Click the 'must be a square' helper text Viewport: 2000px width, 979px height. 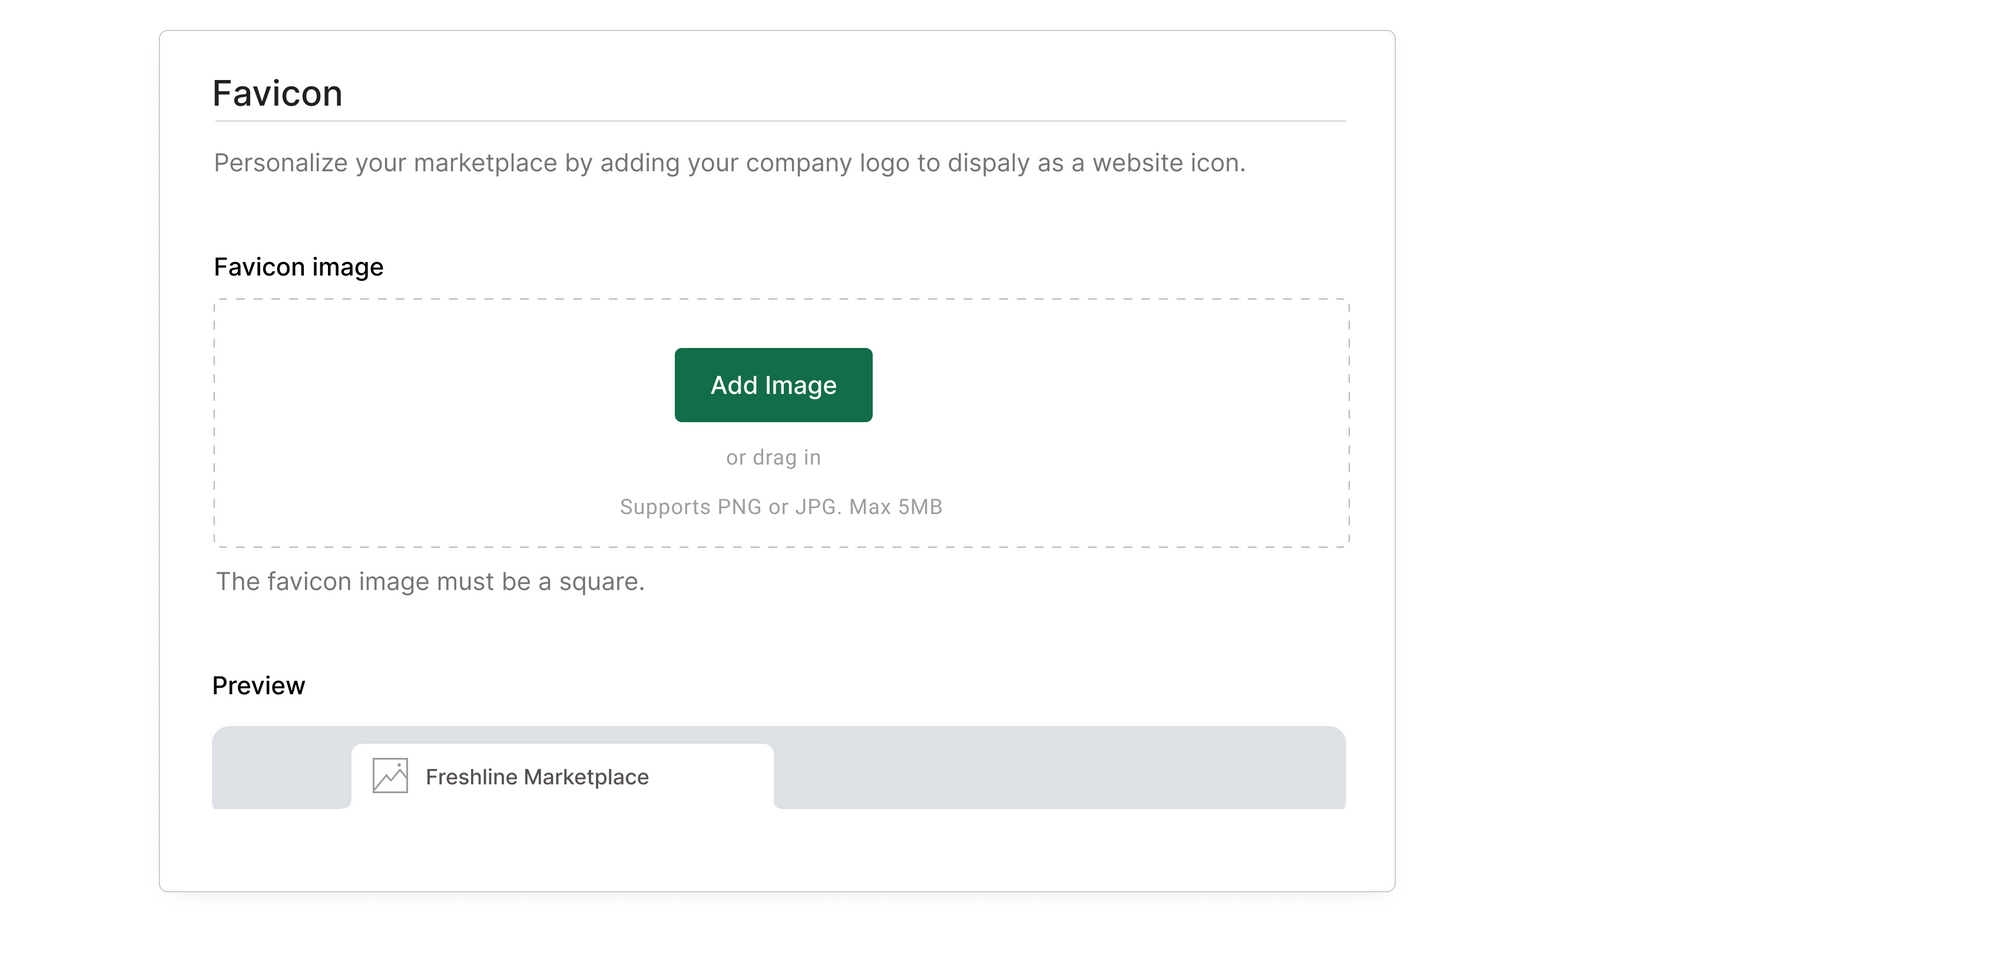tap(430, 582)
